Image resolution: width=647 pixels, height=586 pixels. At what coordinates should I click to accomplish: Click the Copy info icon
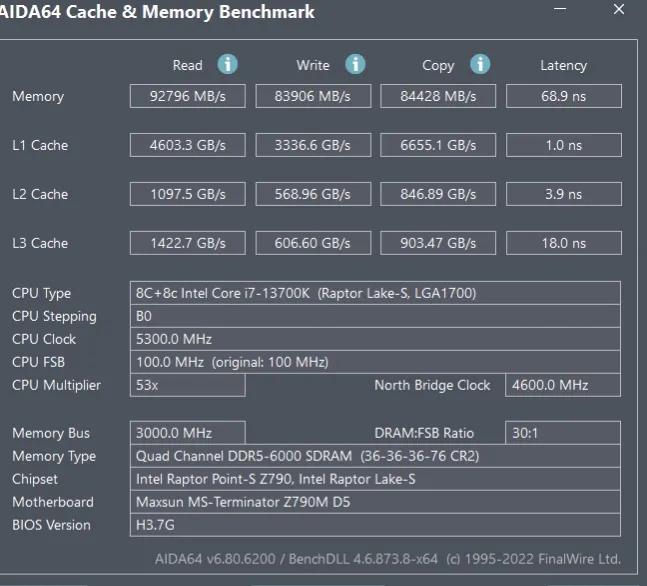coord(480,64)
